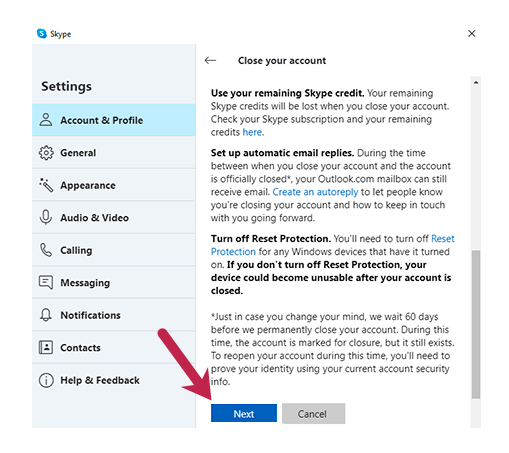Open the Account & Profile settings

point(114,120)
